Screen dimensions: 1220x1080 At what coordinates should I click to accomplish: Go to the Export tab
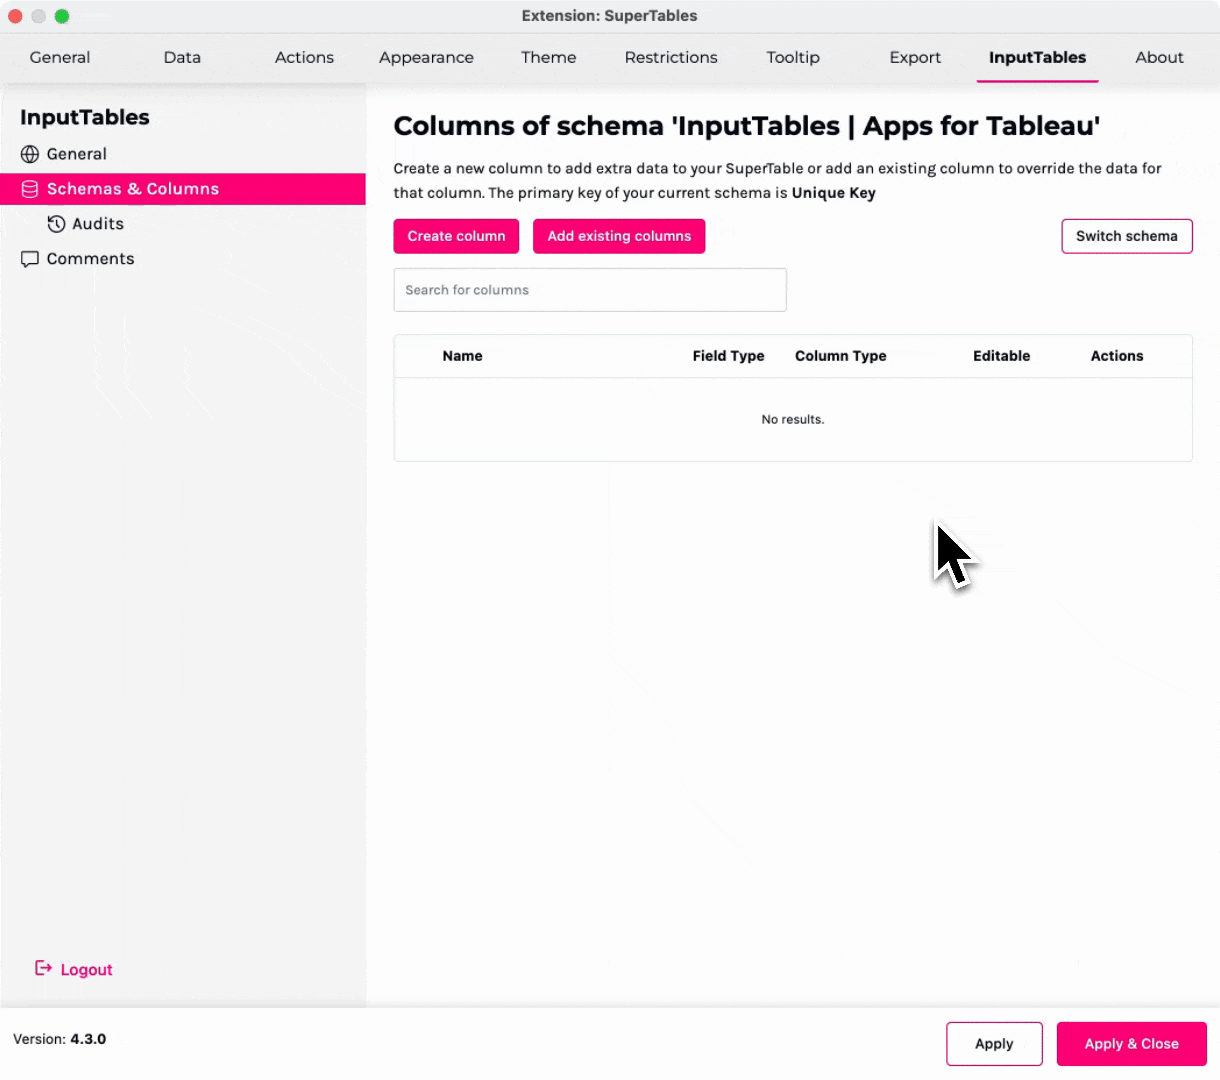(x=915, y=57)
